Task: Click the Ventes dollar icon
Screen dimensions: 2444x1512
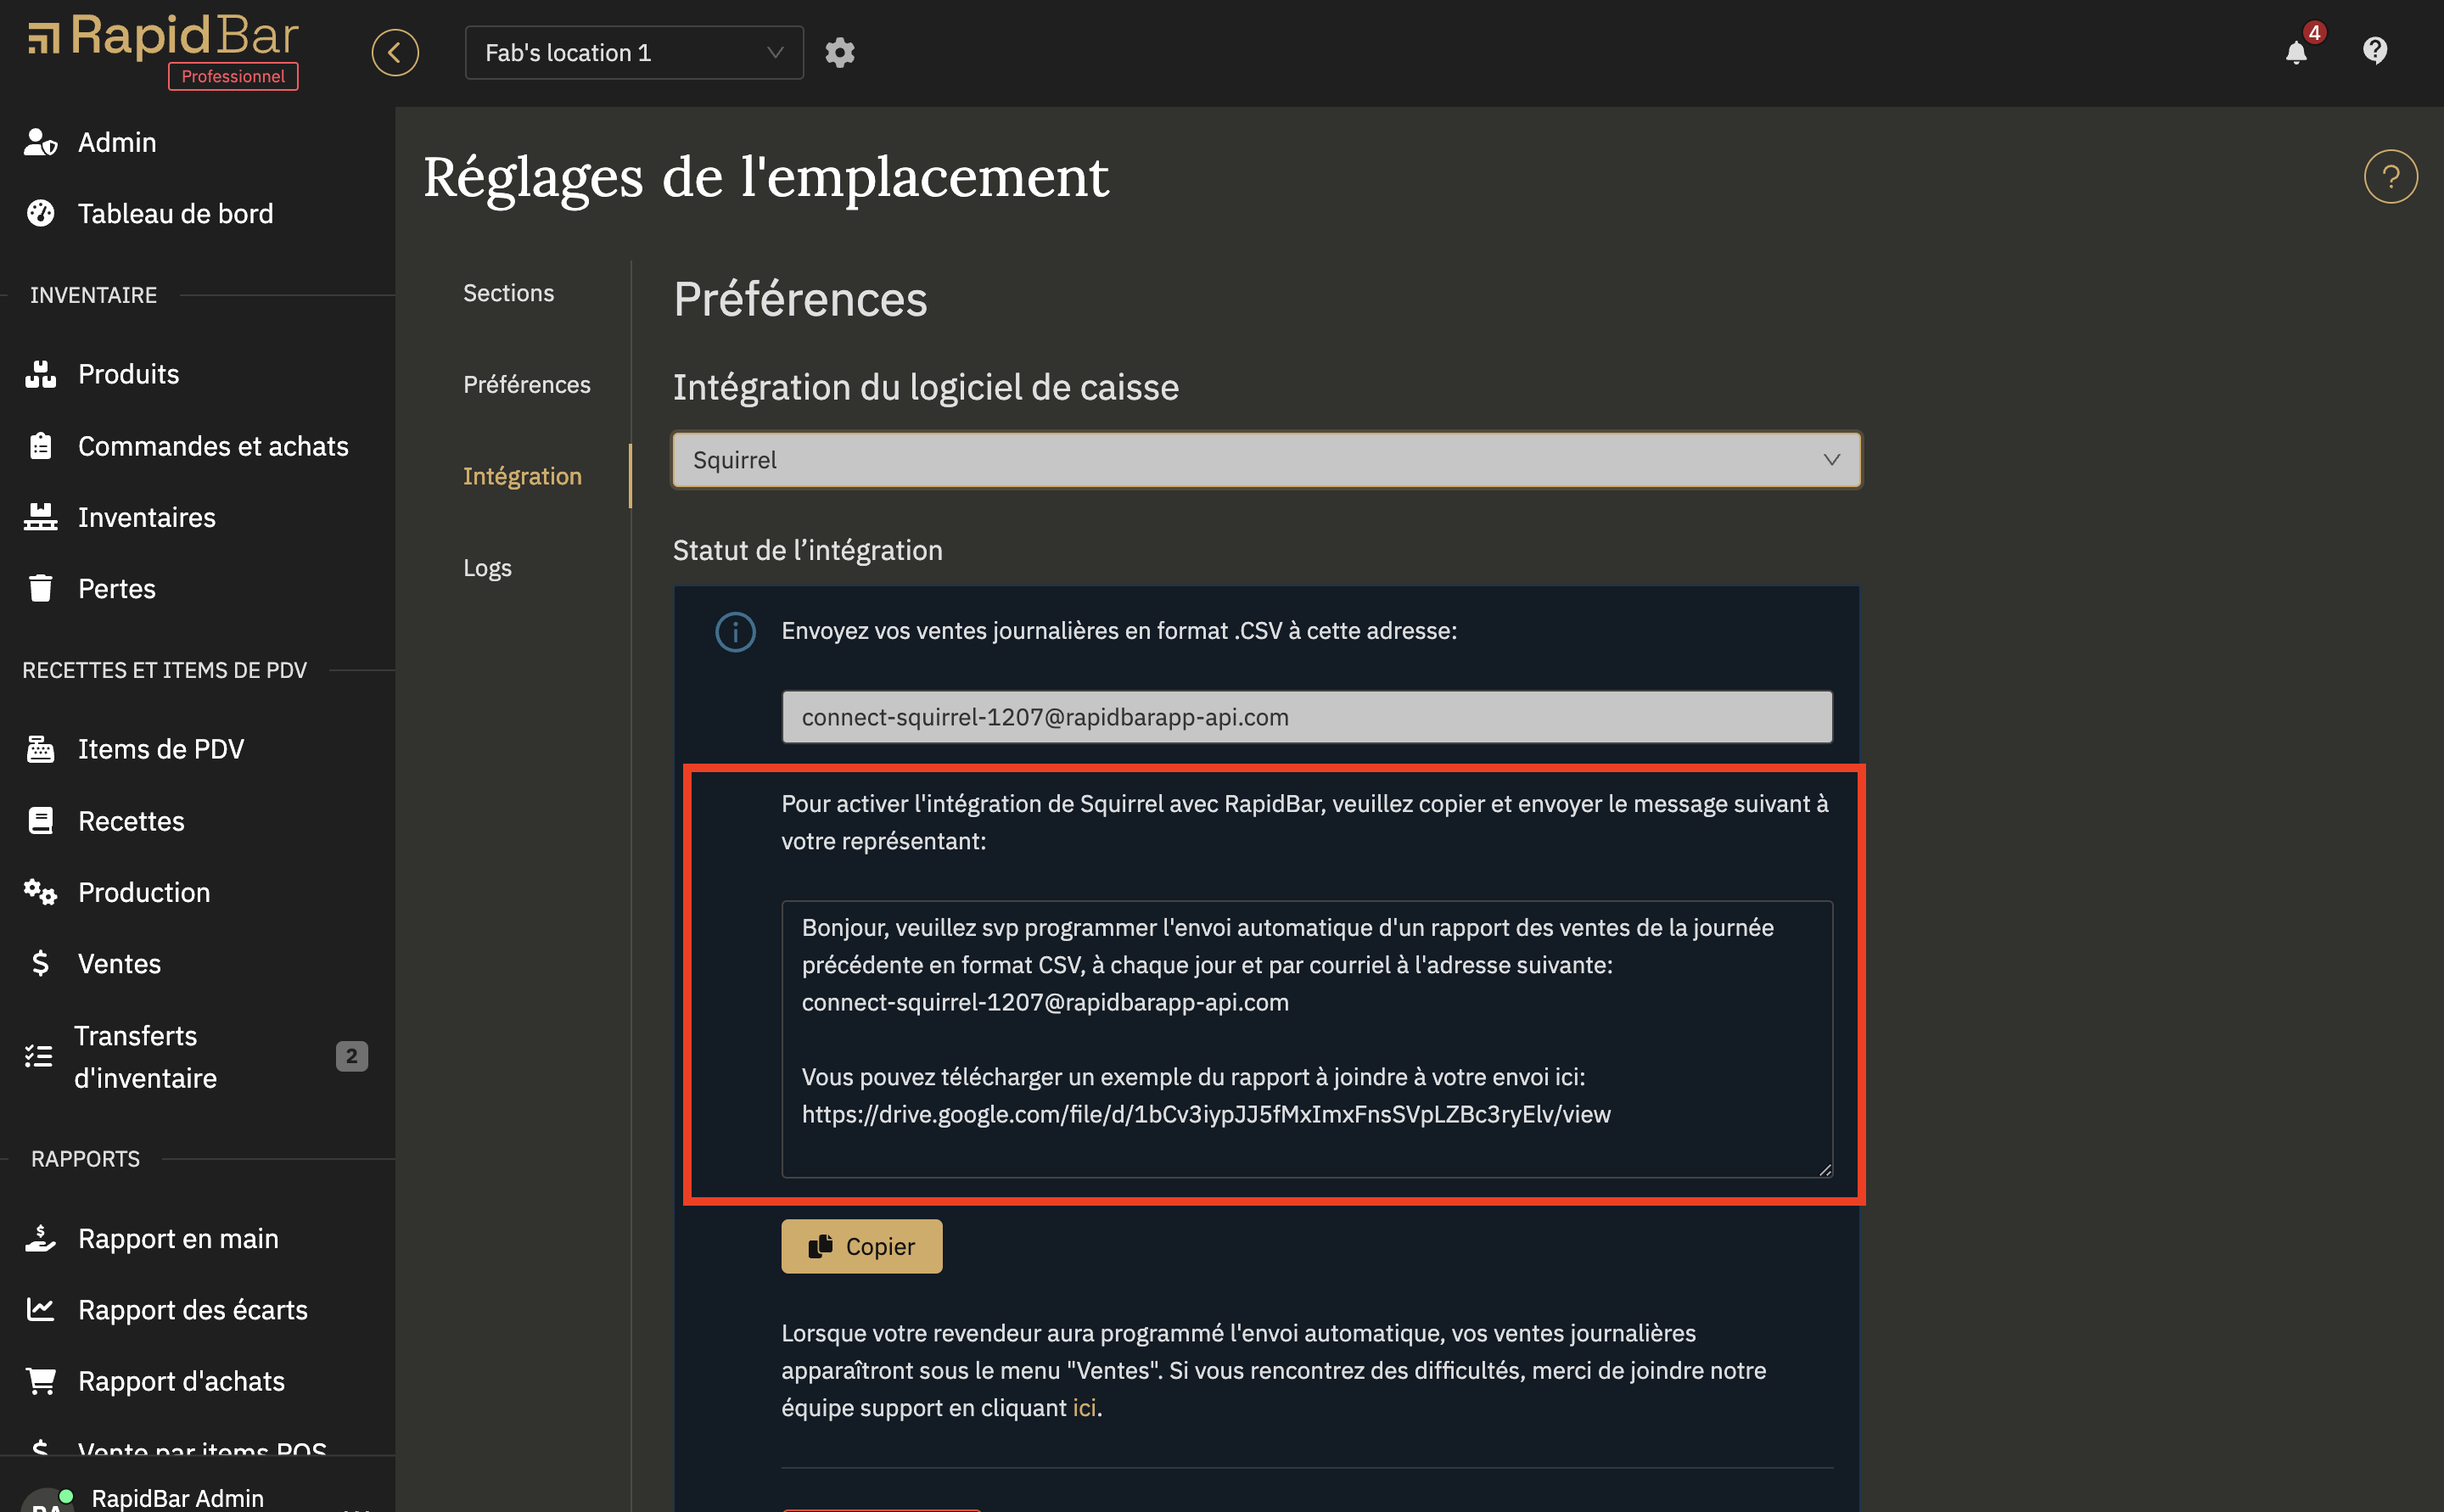Action: (x=40, y=963)
